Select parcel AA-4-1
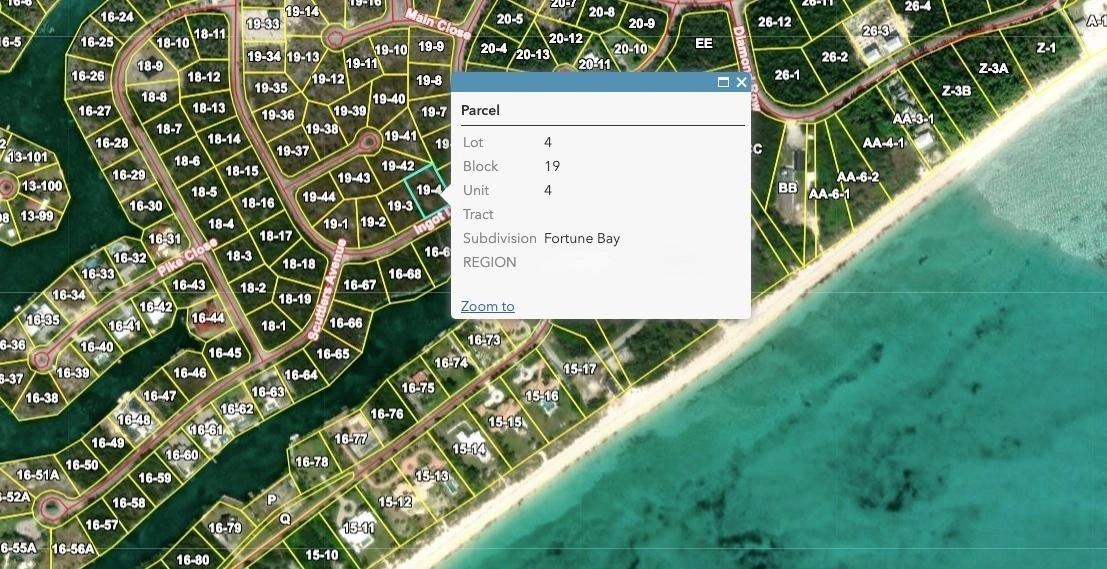 [883, 143]
